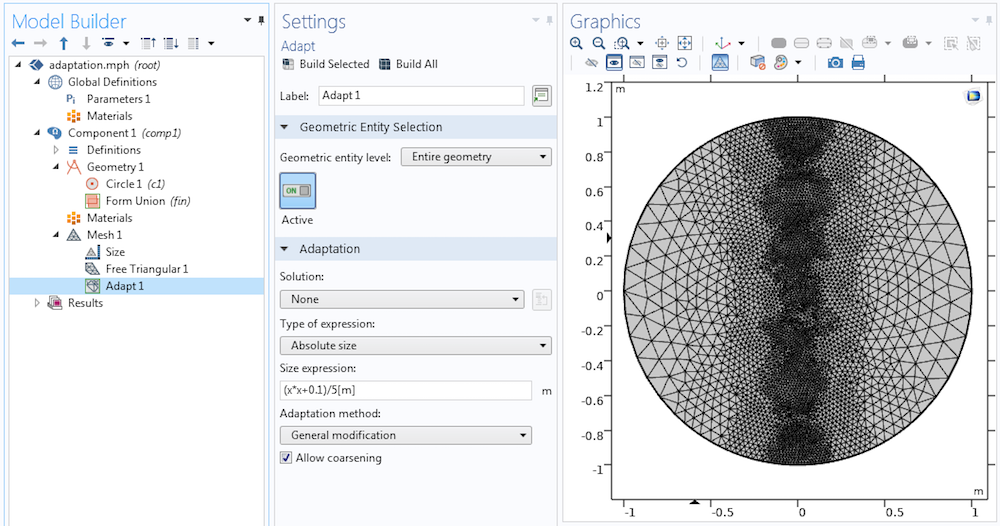1000x526 pixels.
Task: Toggle the mesh rendering icon in Graphics toolbar
Action: 720,62
